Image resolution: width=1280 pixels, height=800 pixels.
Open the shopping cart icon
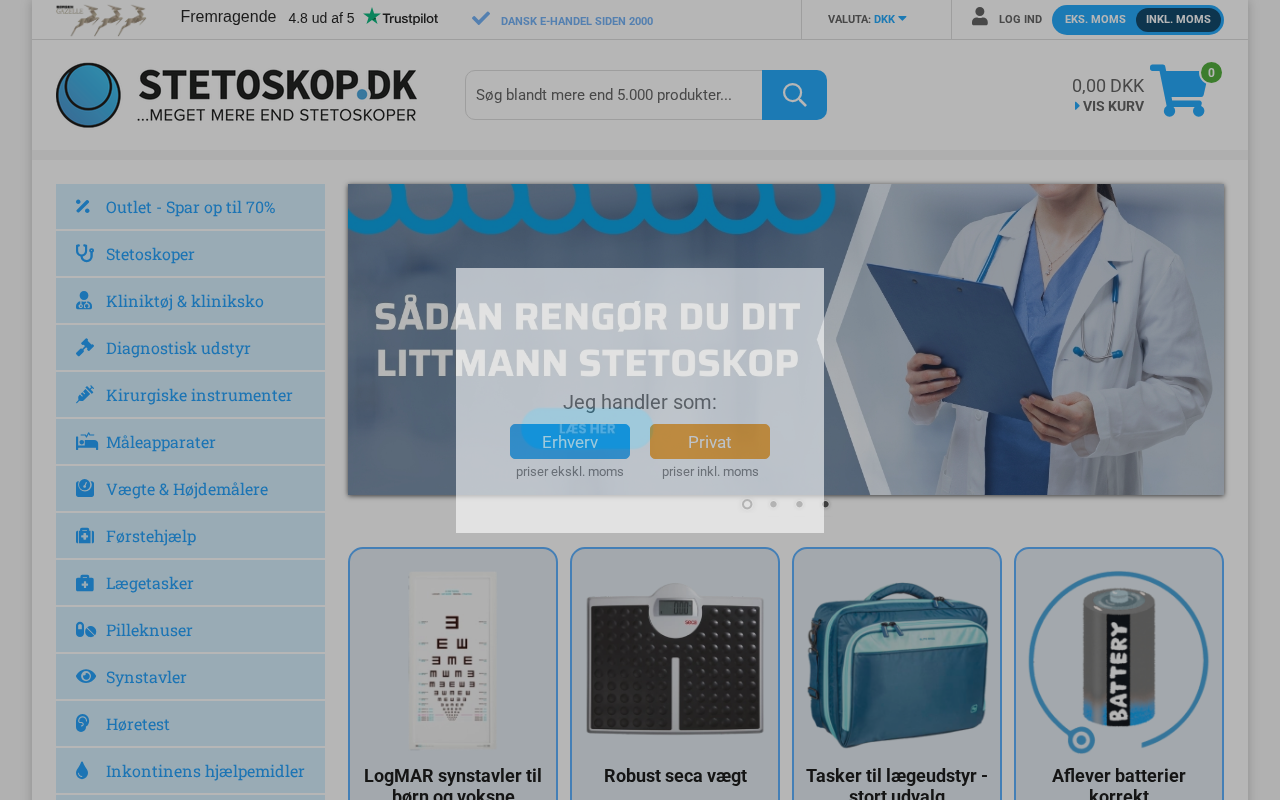click(1178, 91)
